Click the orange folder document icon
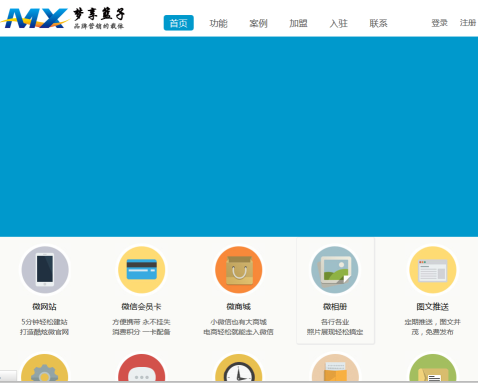The image size is (478, 383). click(335, 368)
